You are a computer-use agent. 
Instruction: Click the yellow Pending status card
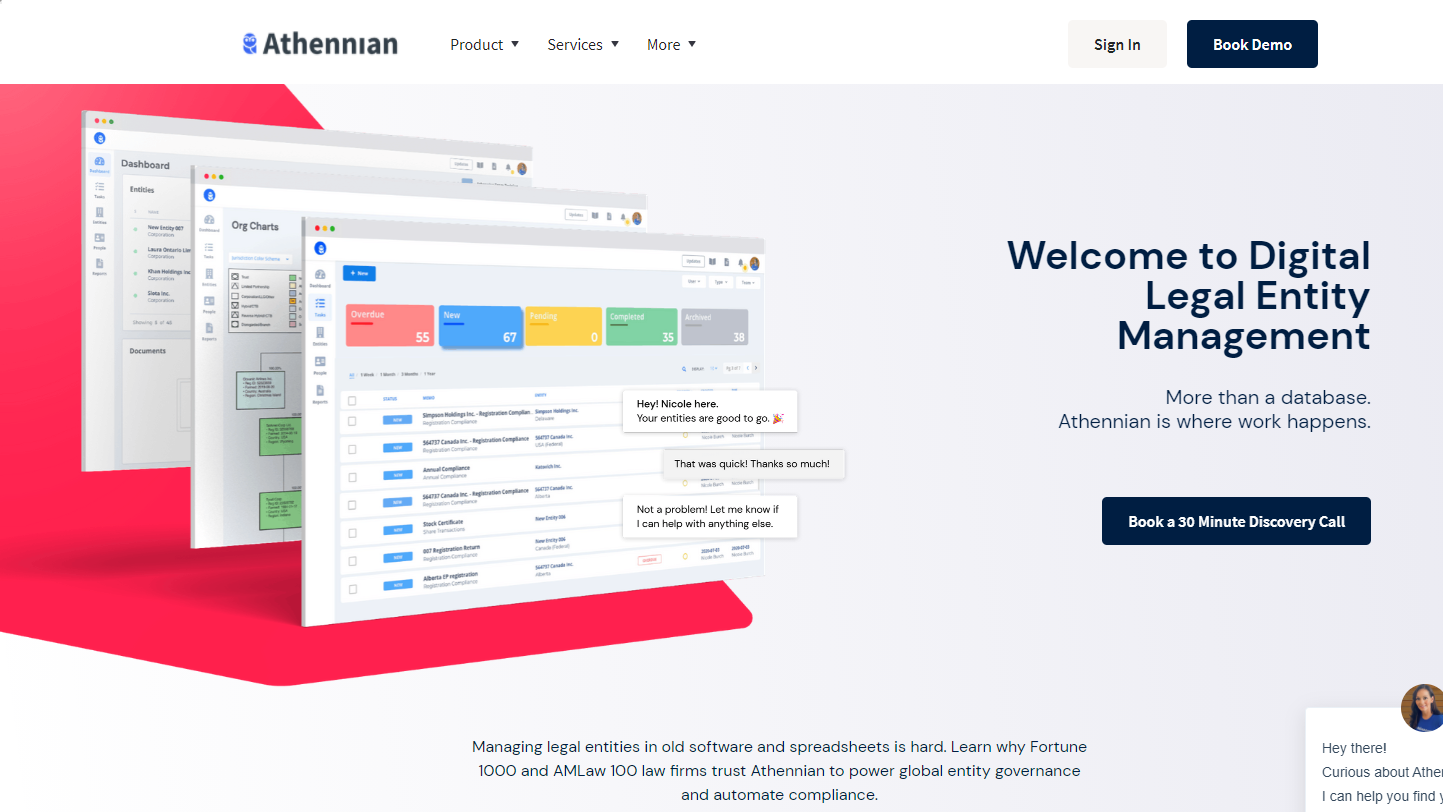pyautogui.click(x=563, y=327)
